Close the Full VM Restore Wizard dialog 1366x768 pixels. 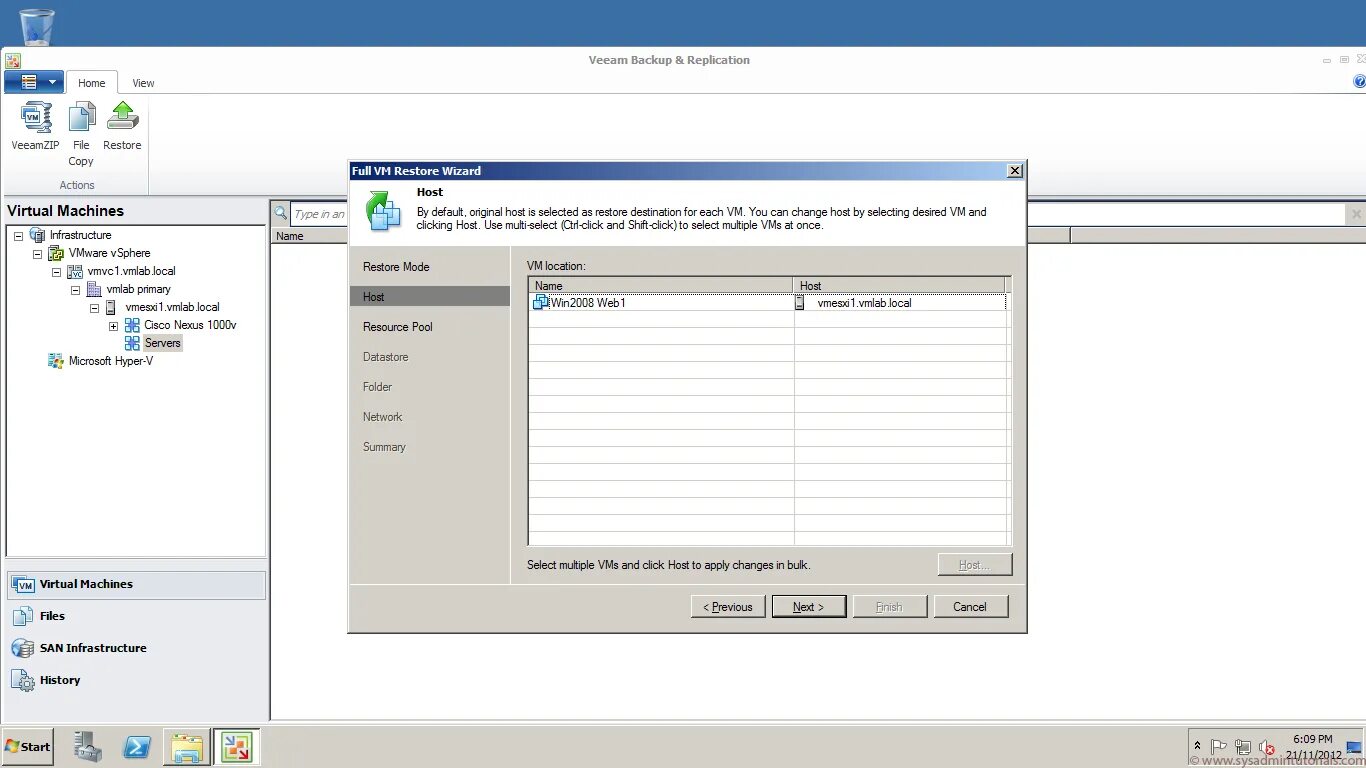tap(1014, 171)
